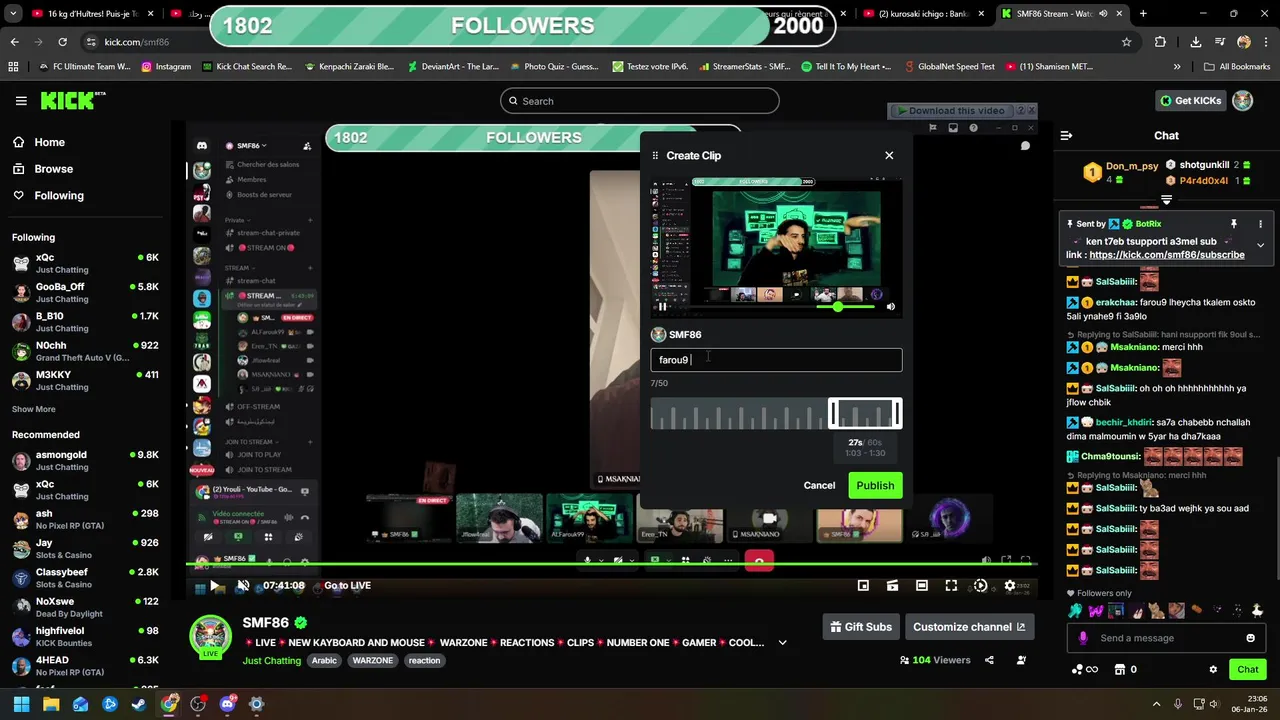Open the moderator user icon
Image resolution: width=1280 pixels, height=720 pixels.
1021,660
